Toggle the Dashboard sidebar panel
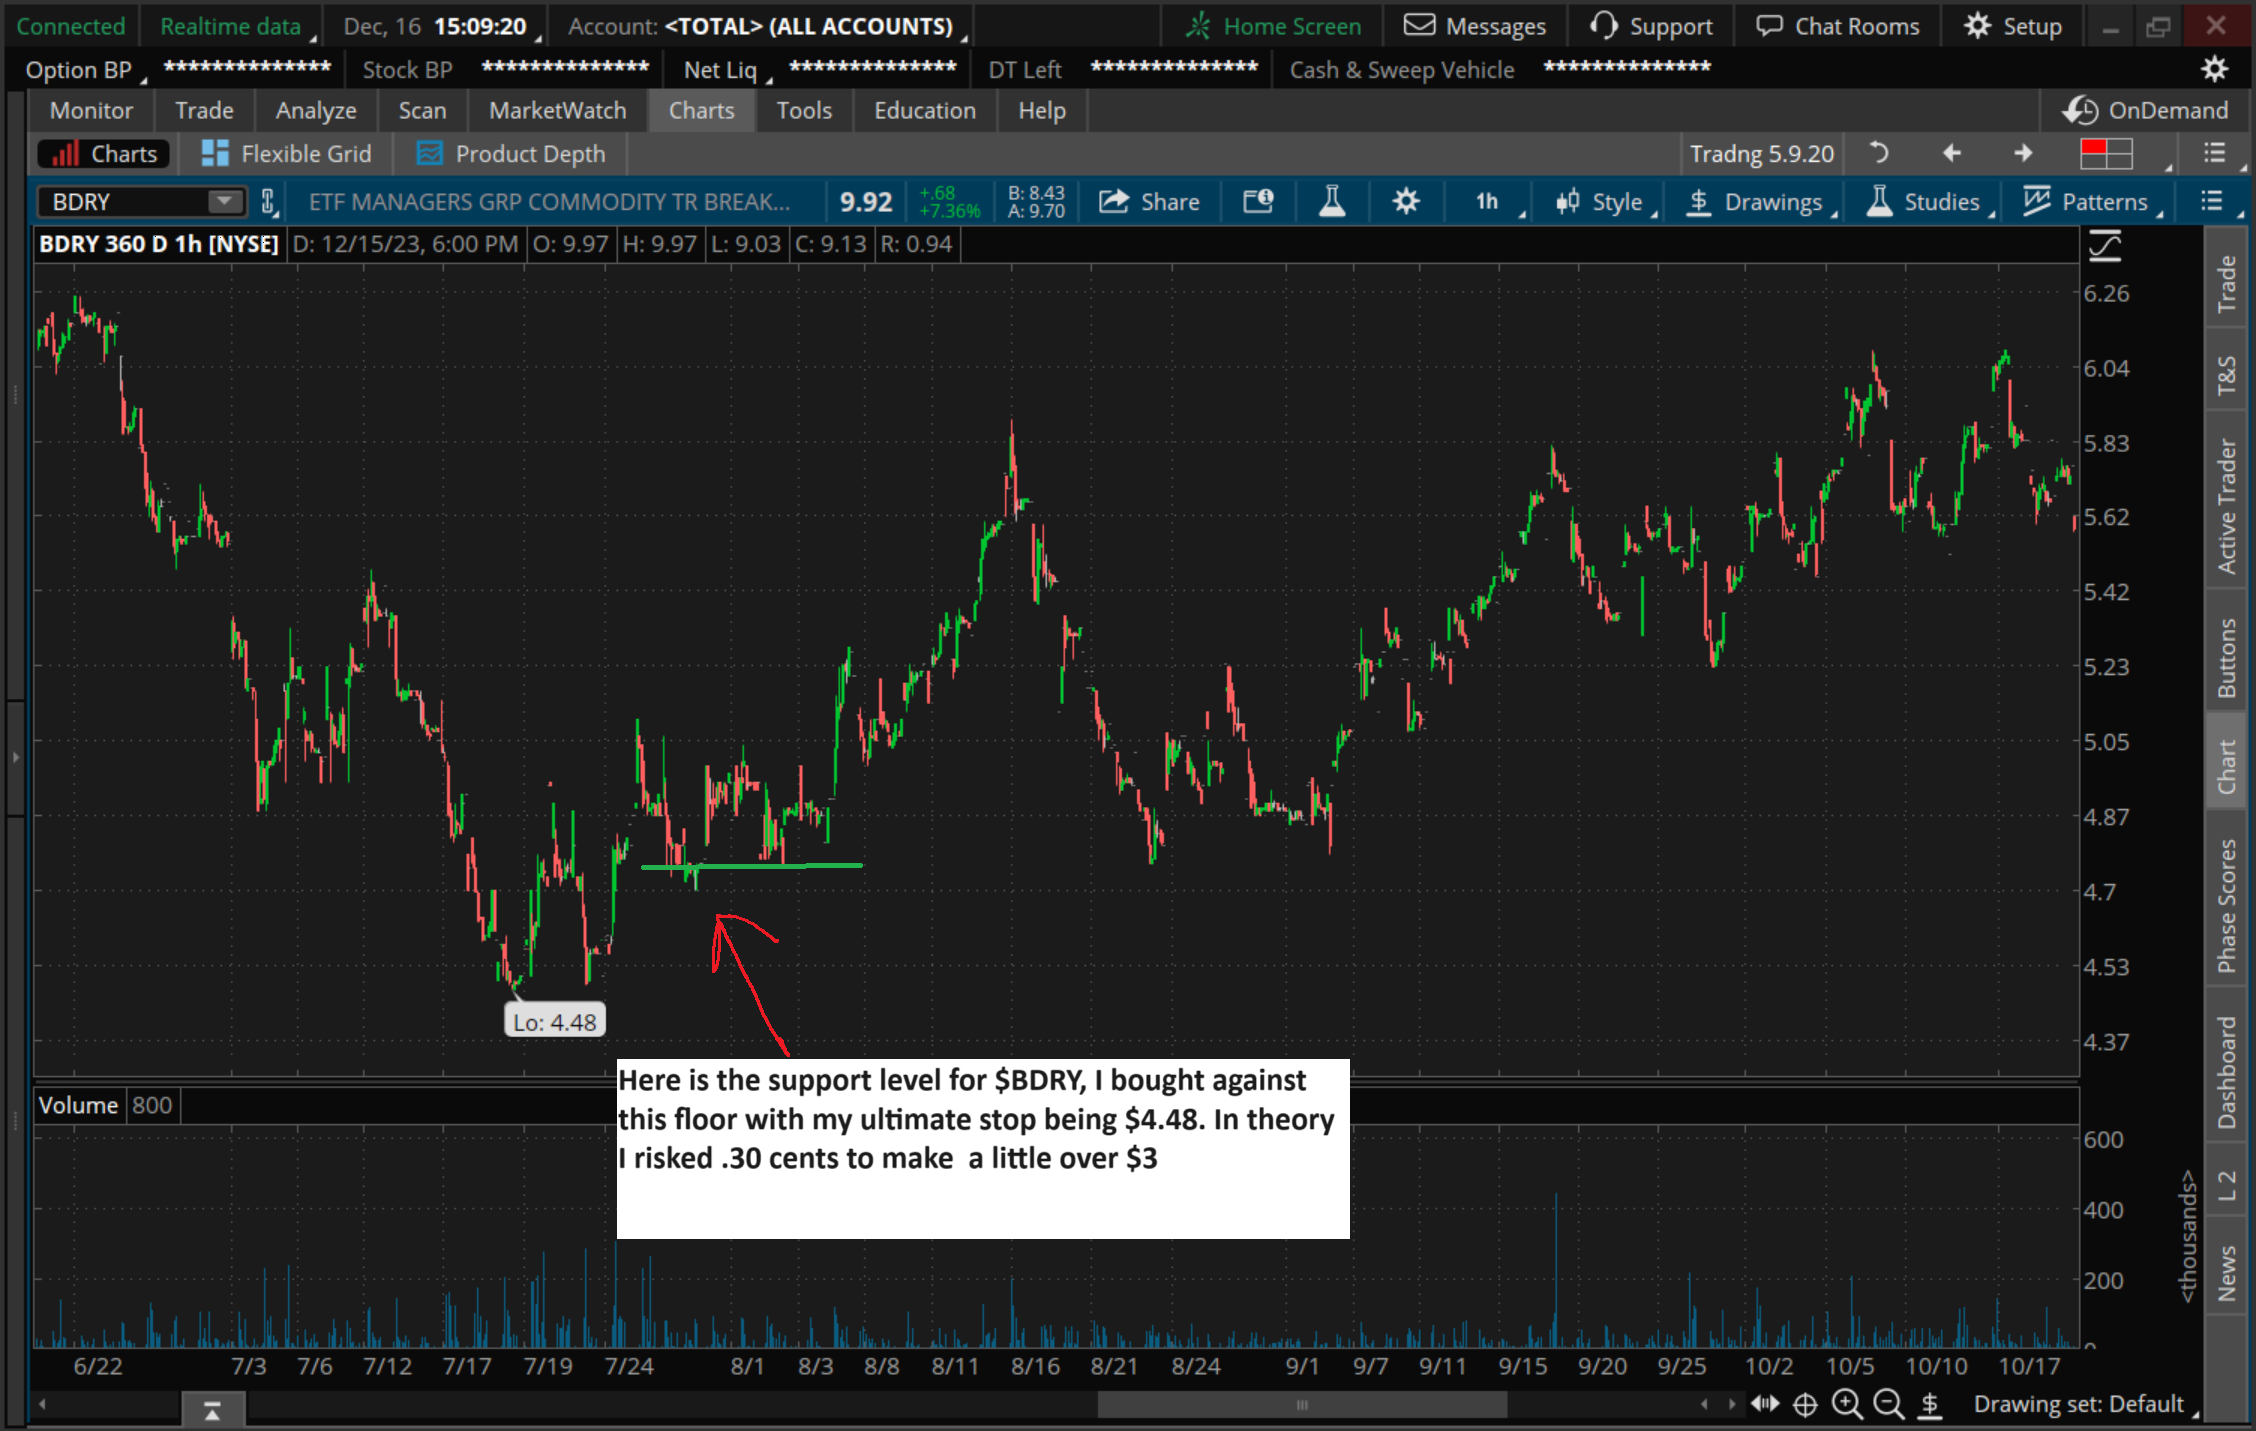The image size is (2256, 1431). 2226,1072
